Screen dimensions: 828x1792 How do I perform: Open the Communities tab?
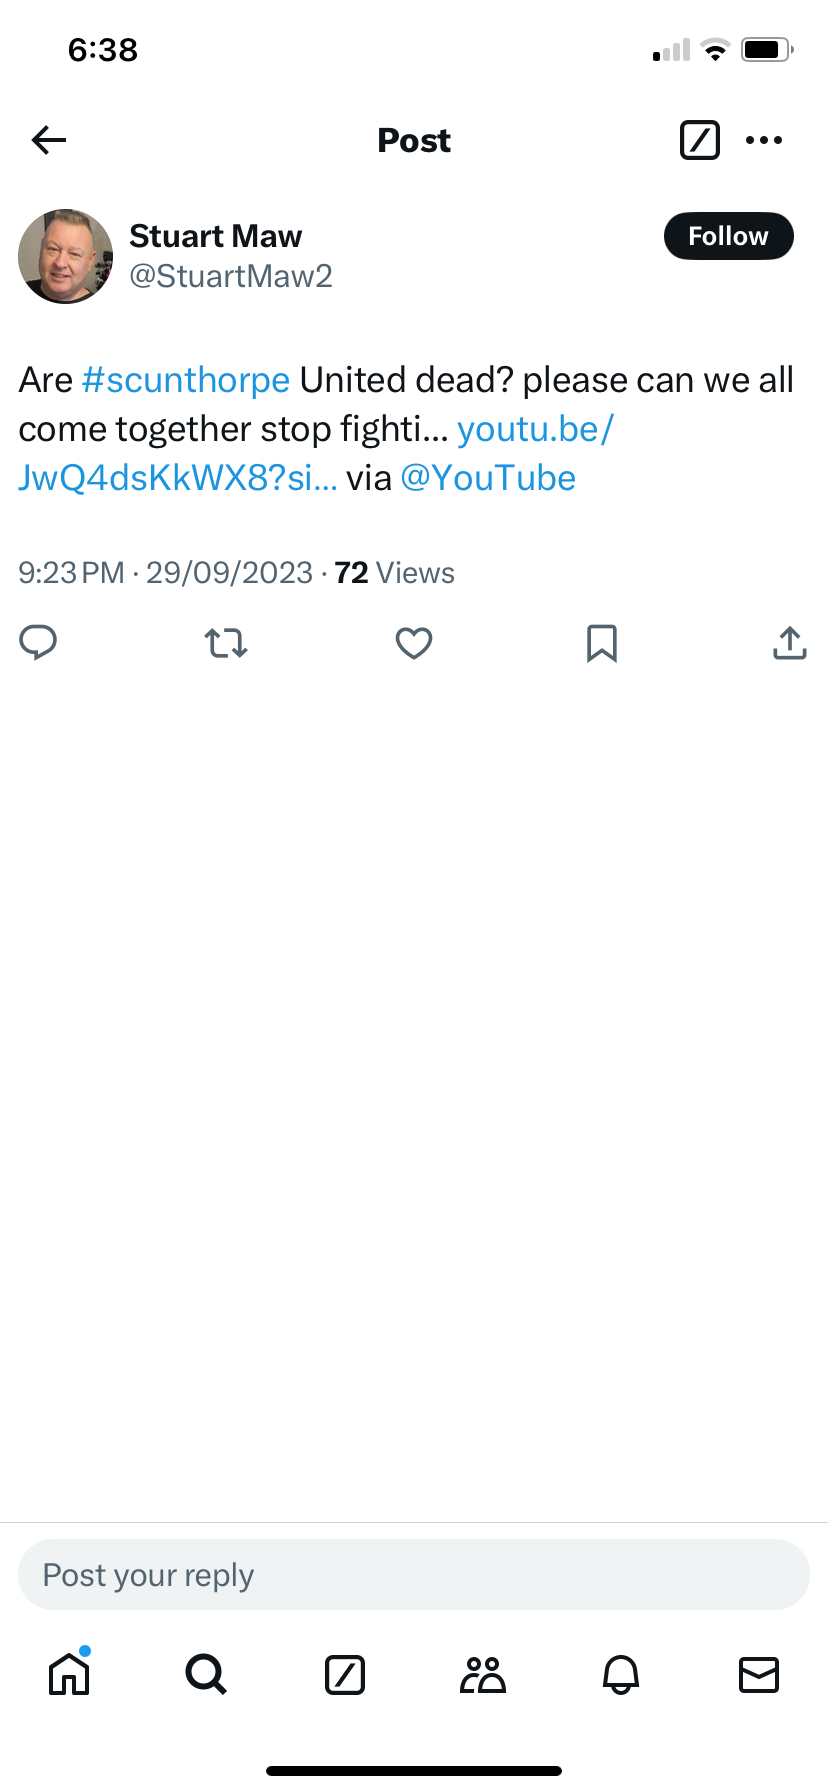(x=483, y=1674)
